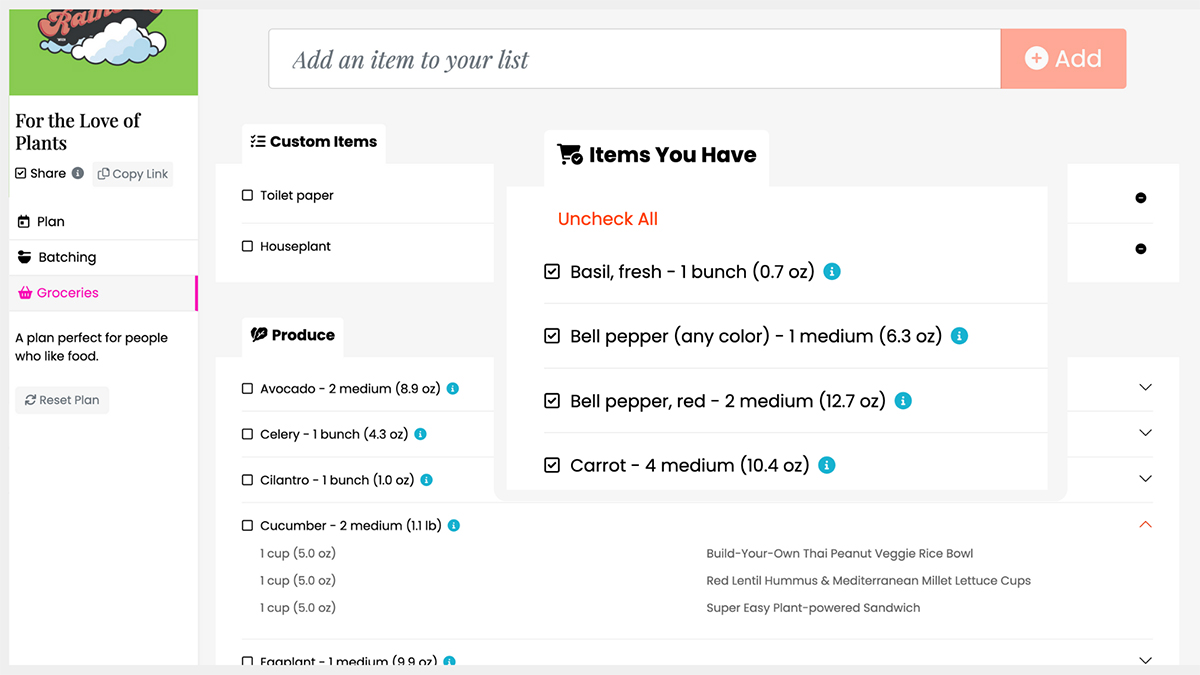Click info icon next to Cucumber
This screenshot has width=1200, height=675.
click(x=454, y=525)
